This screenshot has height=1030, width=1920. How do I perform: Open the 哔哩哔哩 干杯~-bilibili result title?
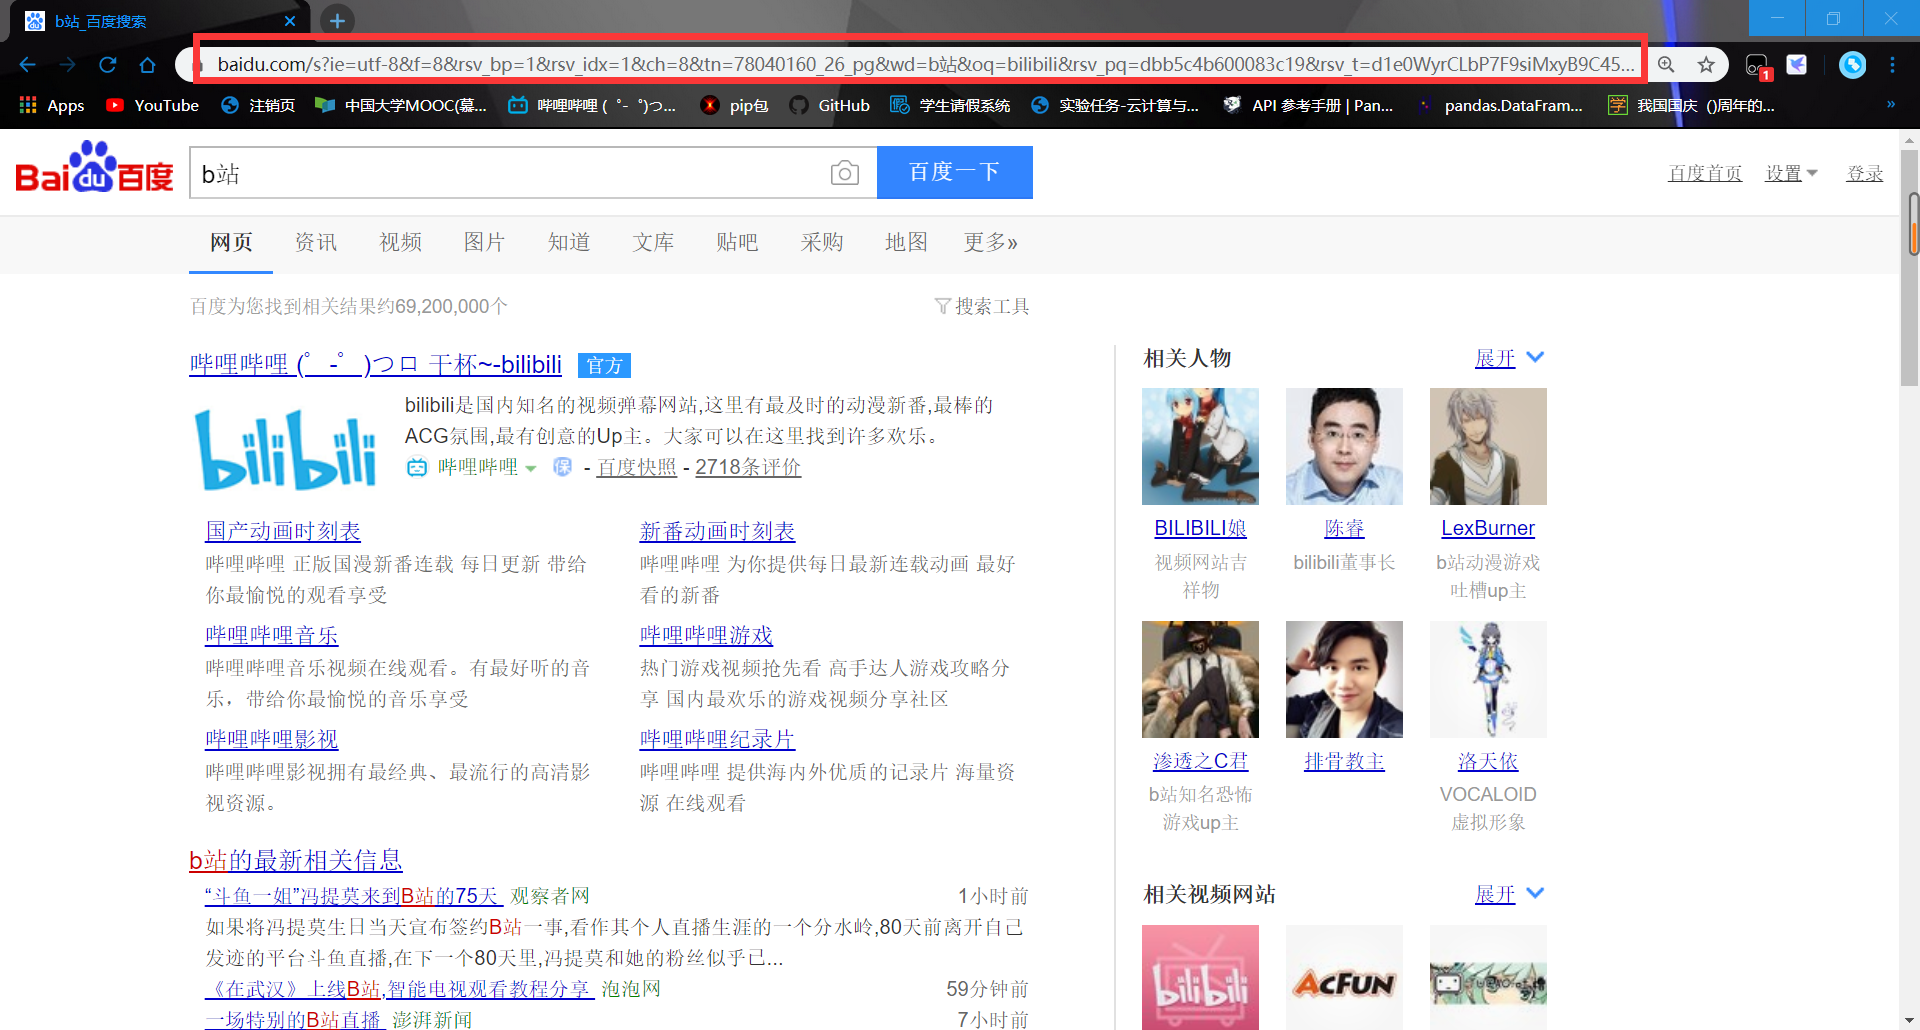(375, 364)
